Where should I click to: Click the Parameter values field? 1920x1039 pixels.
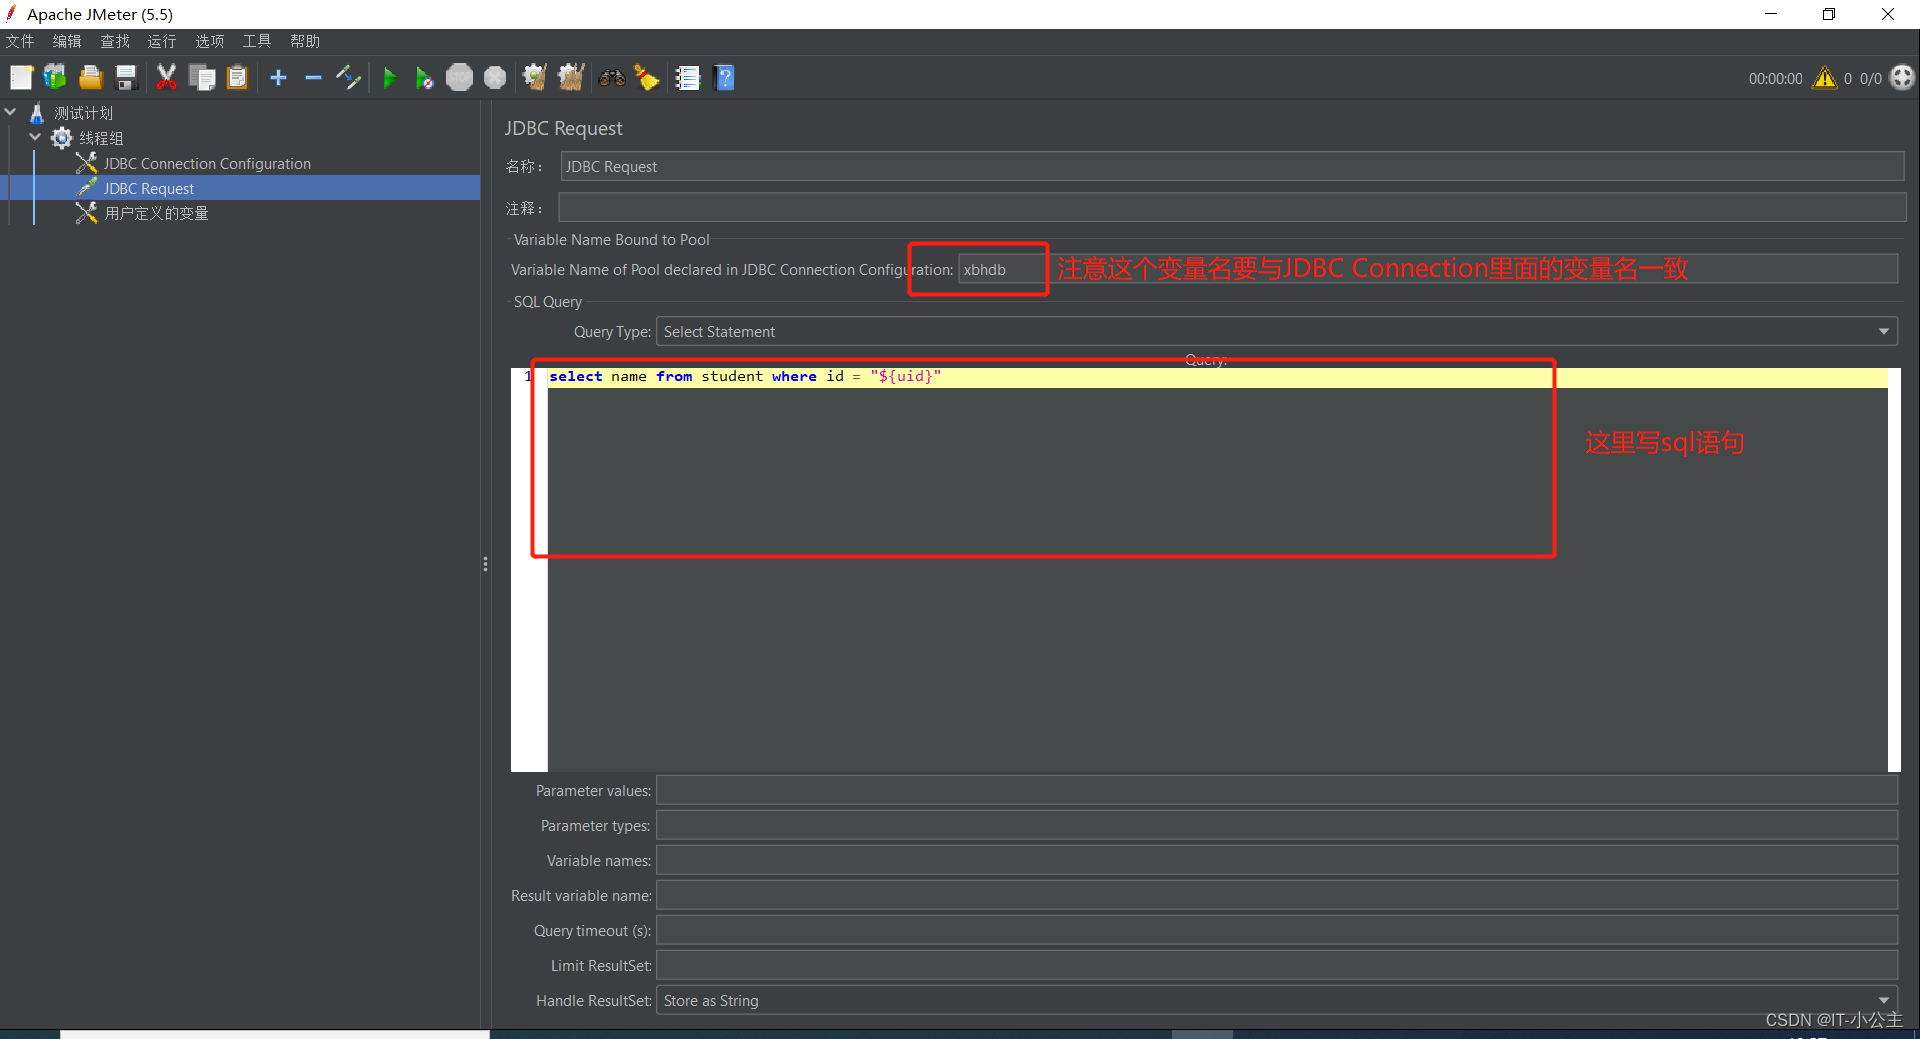coord(1277,791)
